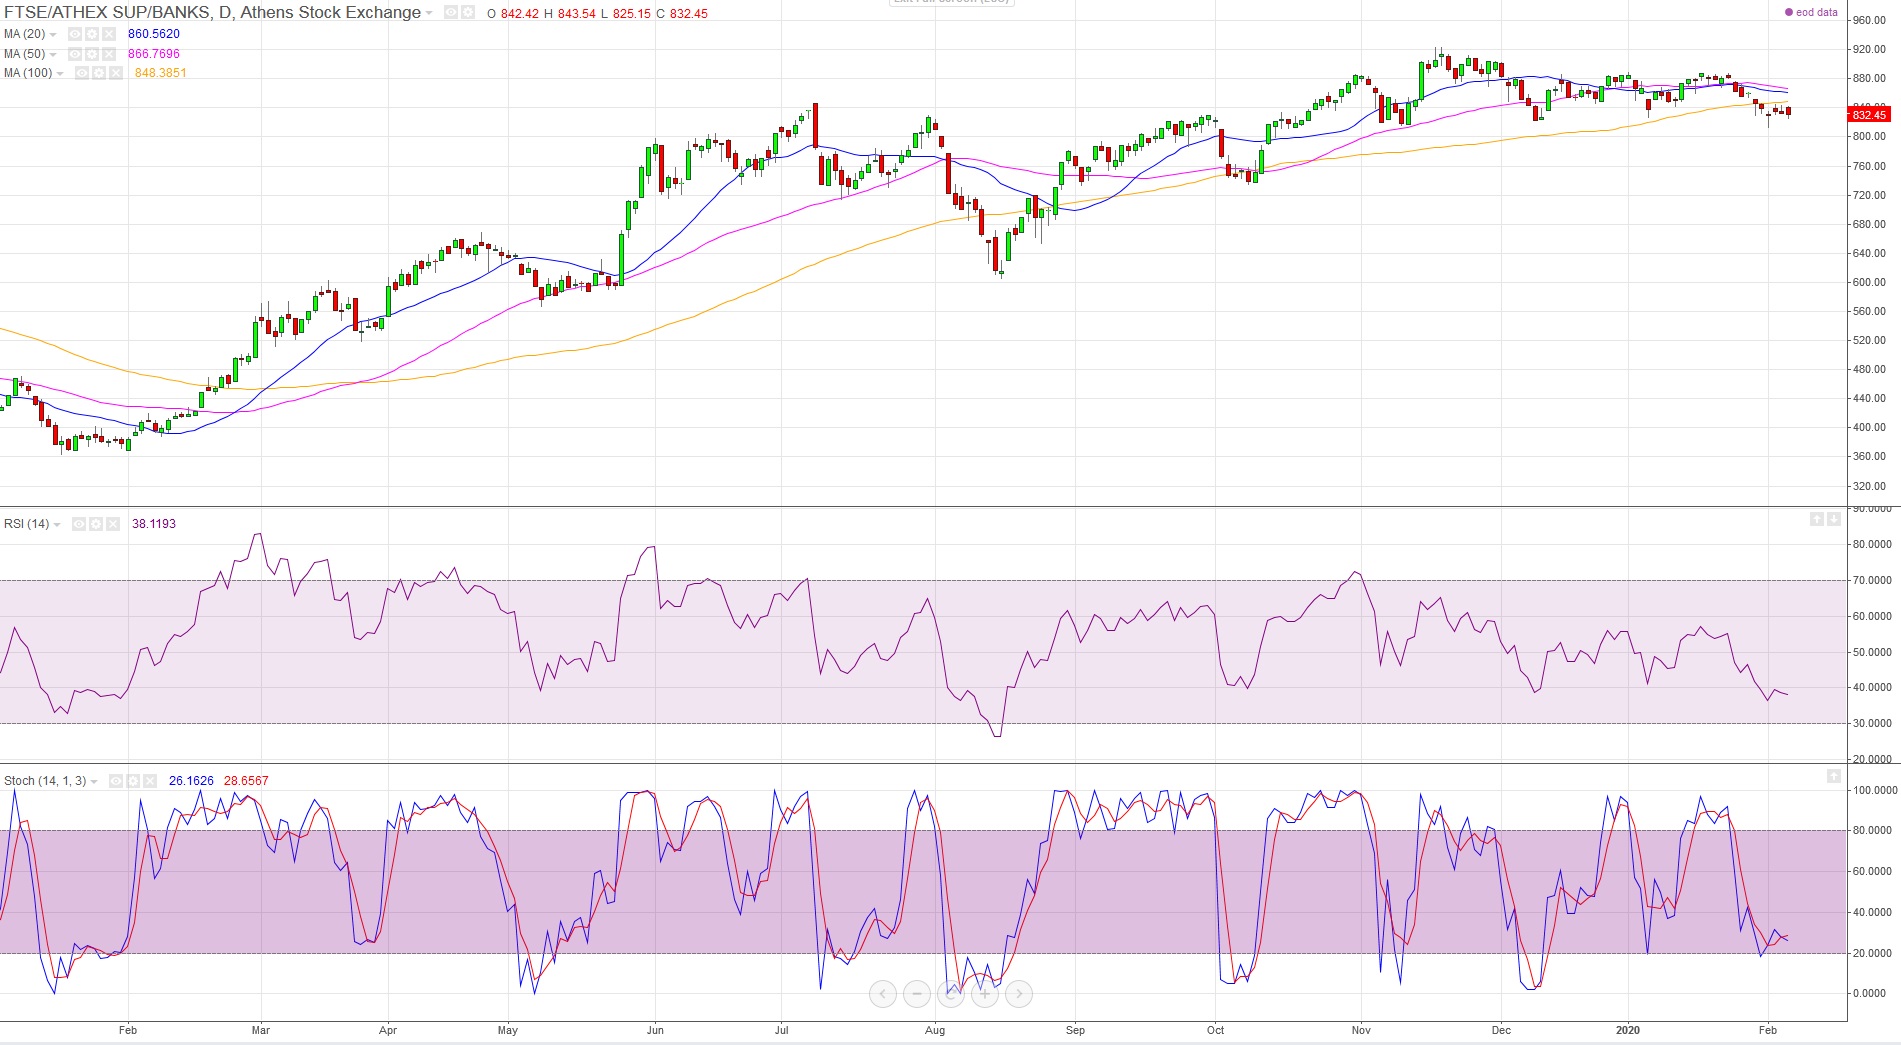Open settings gear for MA (20) indicator
Screen dimensions: 1901x1045
tap(92, 34)
